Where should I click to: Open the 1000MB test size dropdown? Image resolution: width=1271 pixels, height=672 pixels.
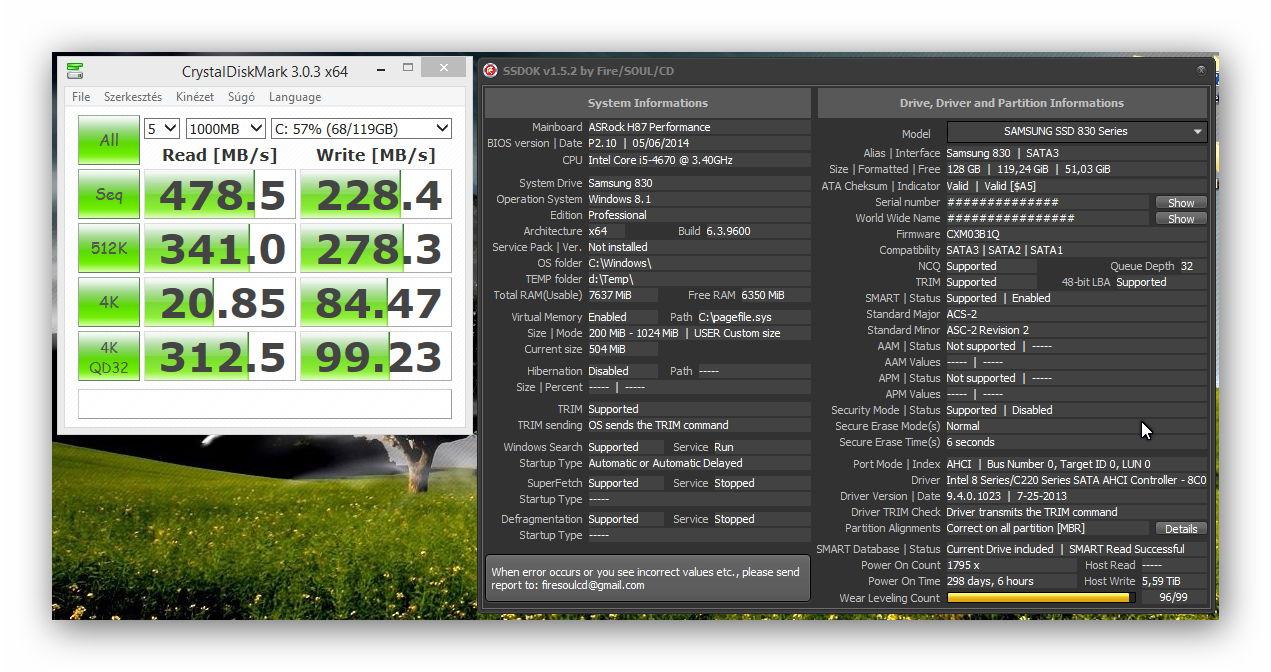click(x=226, y=129)
